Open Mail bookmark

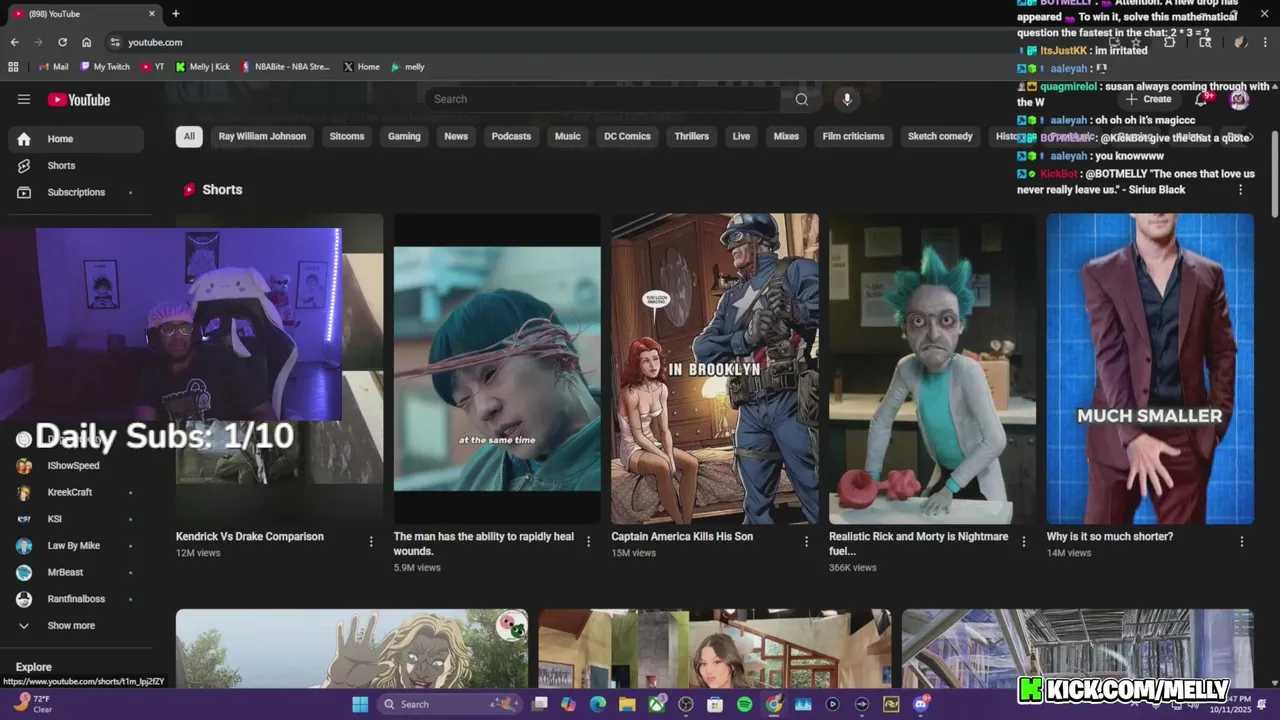54,67
